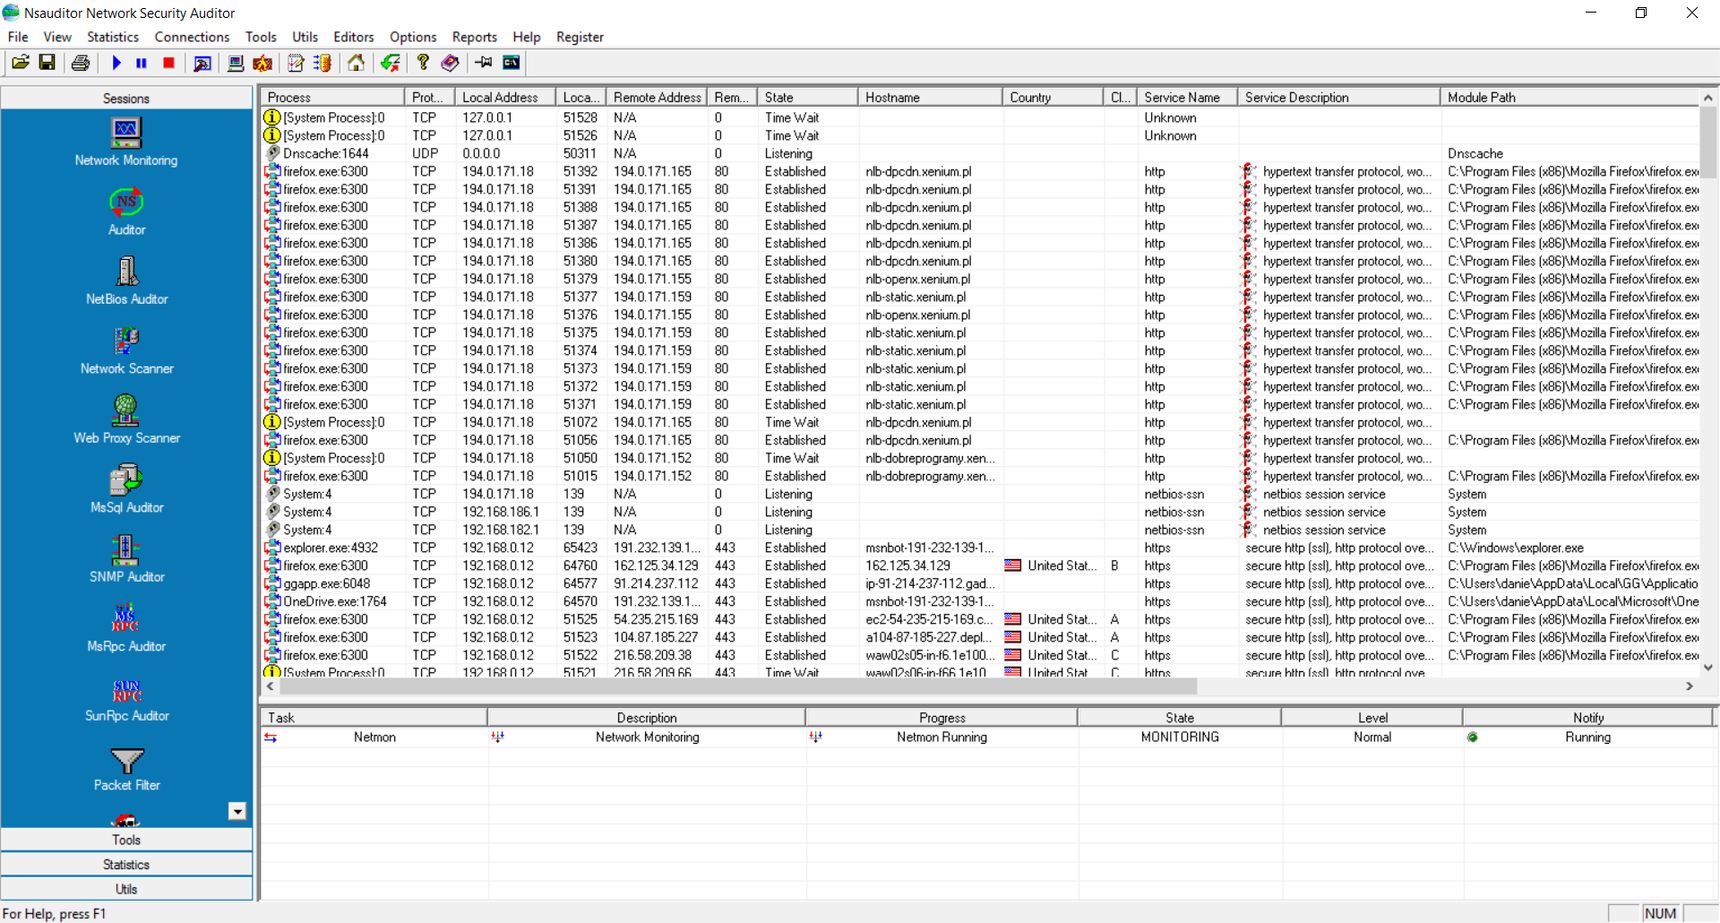Switch to the Utils sidebar group
Viewport: 1720px width, 923px height.
tap(126, 889)
